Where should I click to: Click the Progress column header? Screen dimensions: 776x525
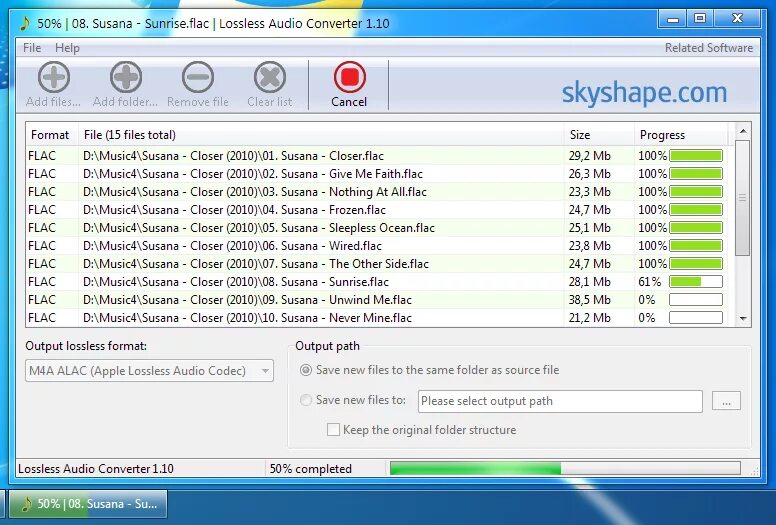pos(681,135)
